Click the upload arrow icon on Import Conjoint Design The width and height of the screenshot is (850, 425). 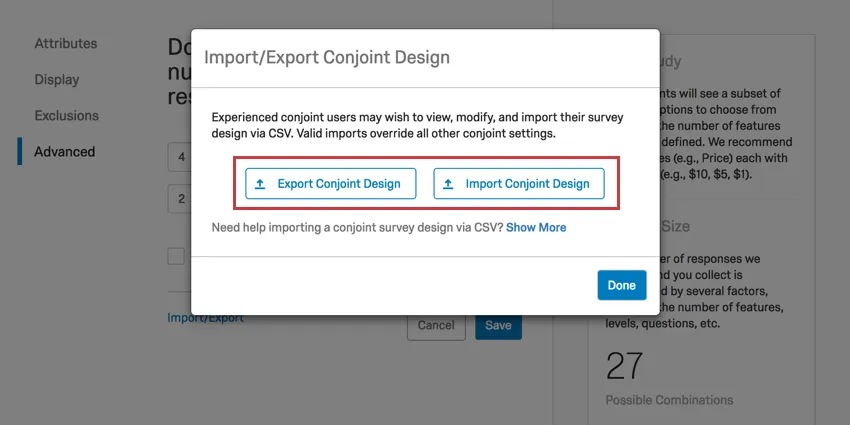[448, 184]
